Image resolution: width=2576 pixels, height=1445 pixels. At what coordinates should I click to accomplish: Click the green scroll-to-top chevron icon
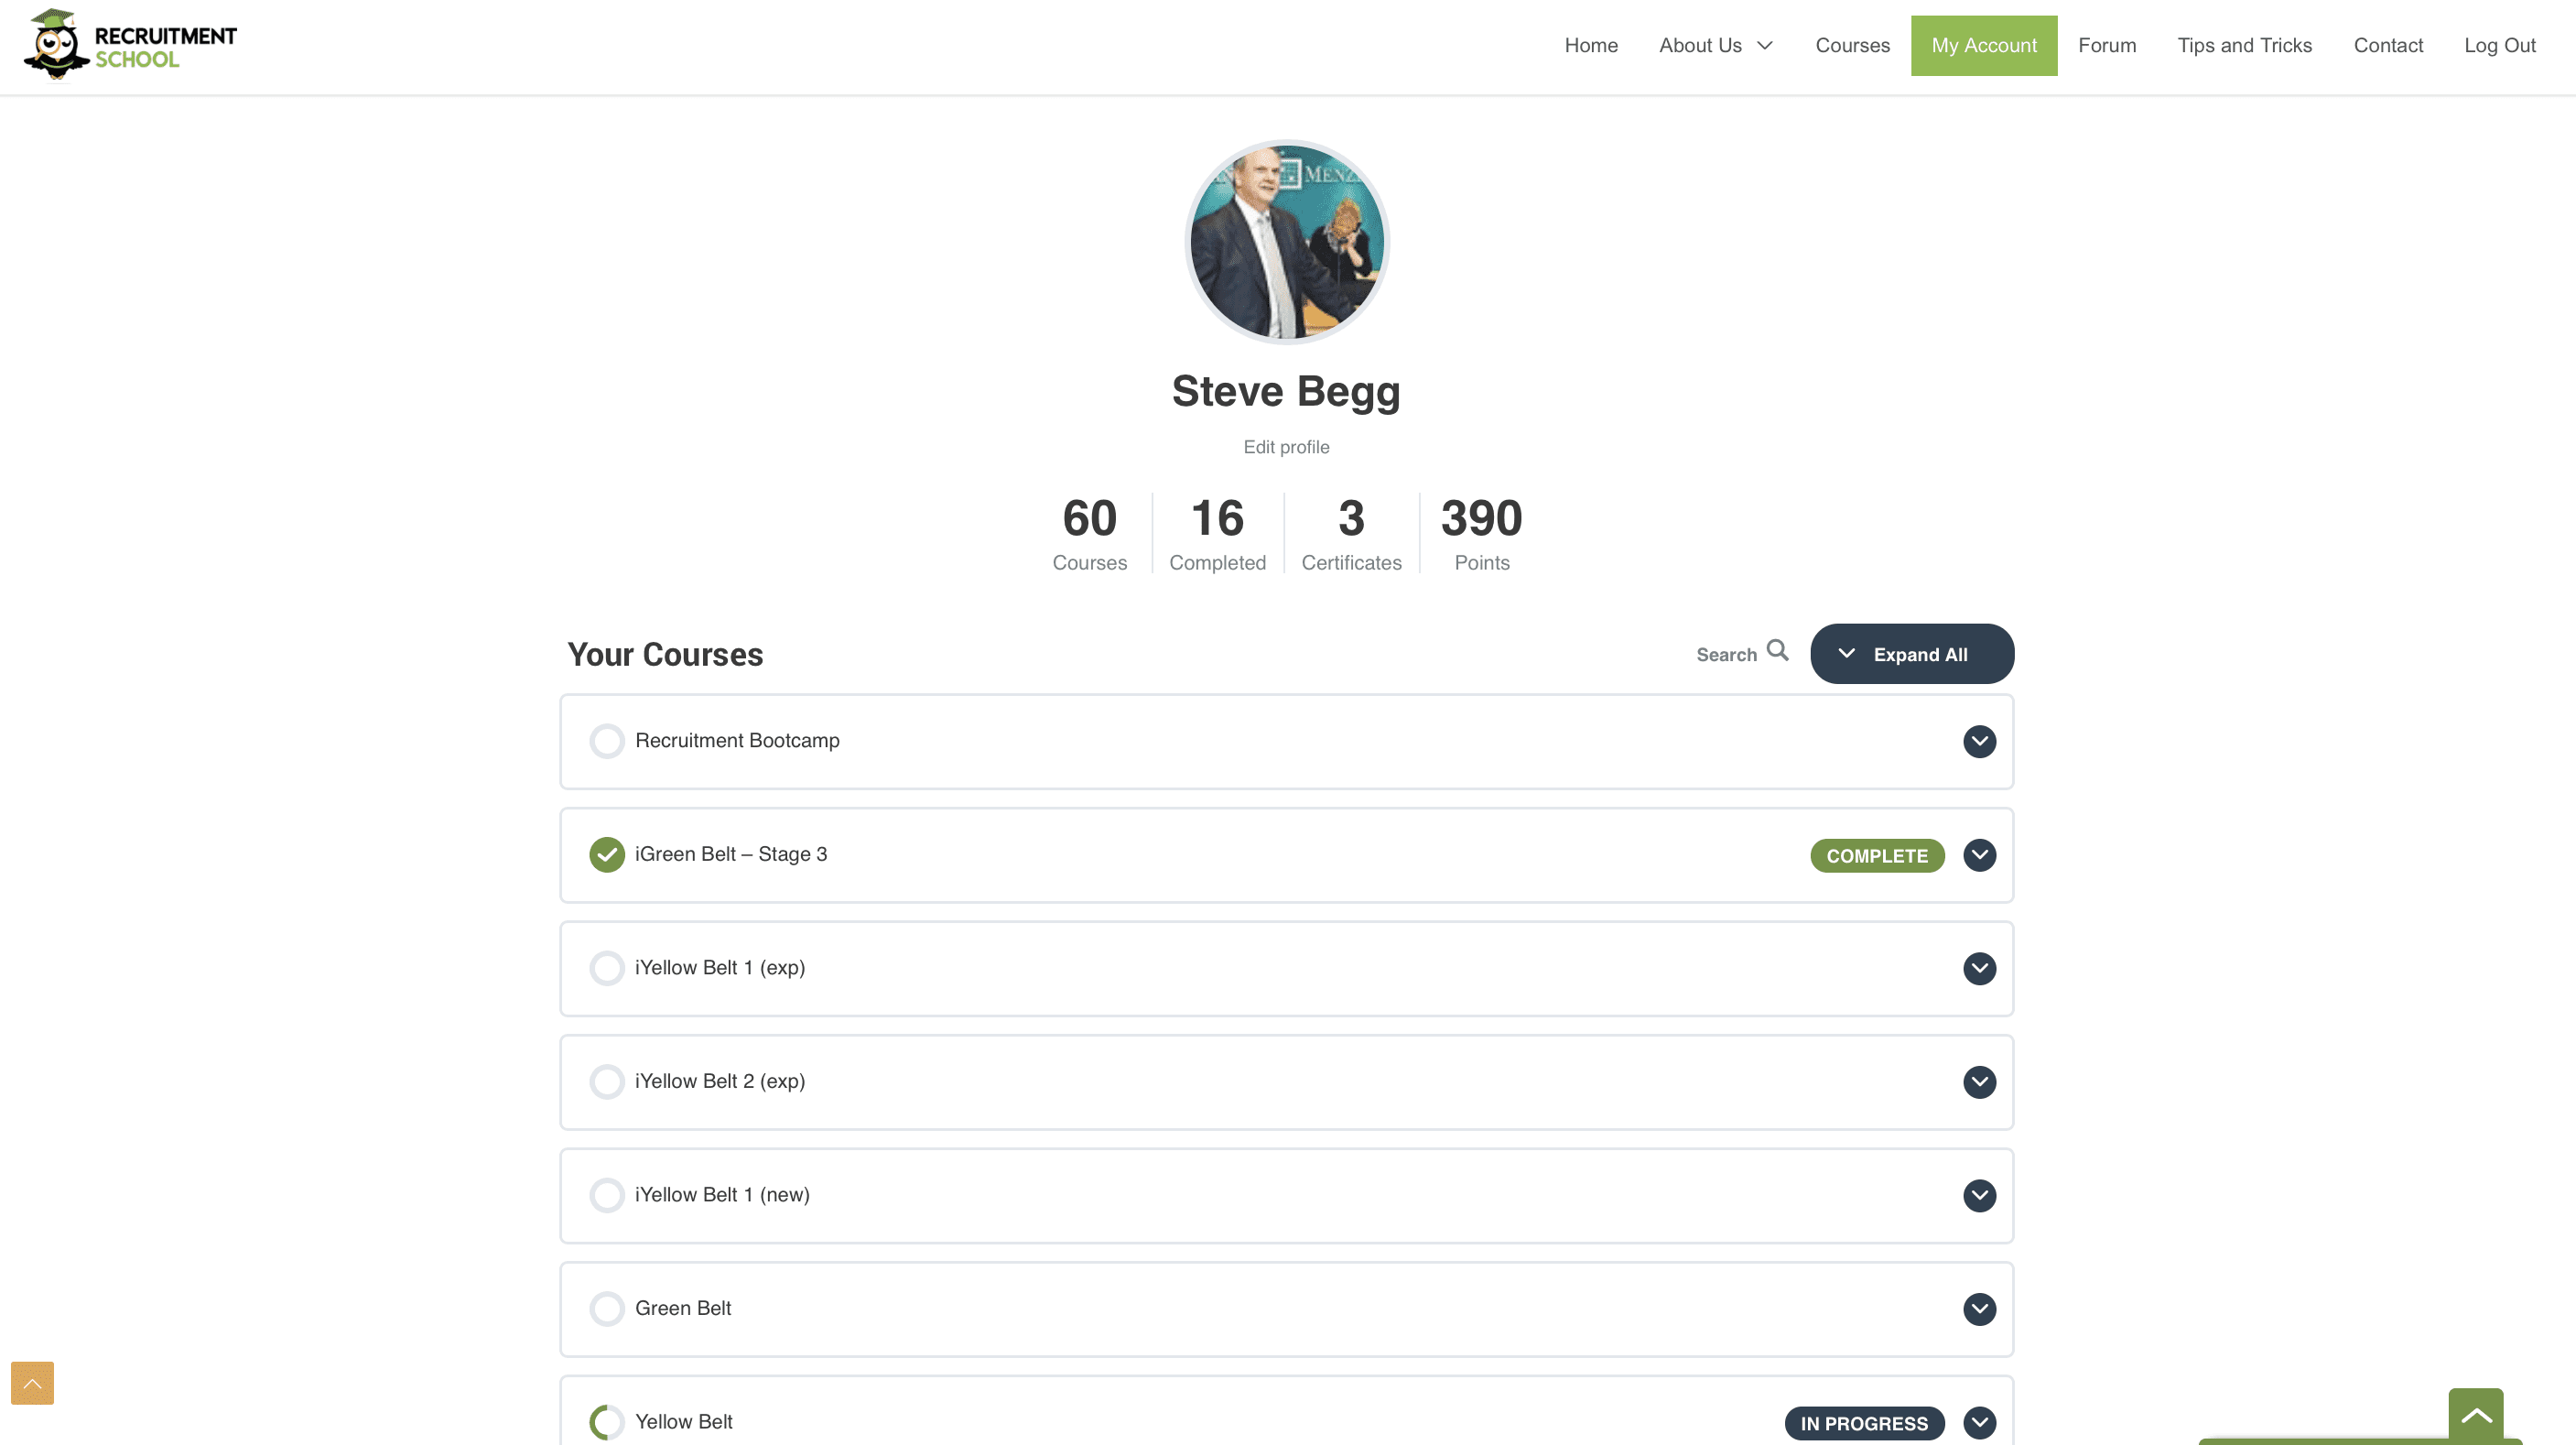[2475, 1415]
